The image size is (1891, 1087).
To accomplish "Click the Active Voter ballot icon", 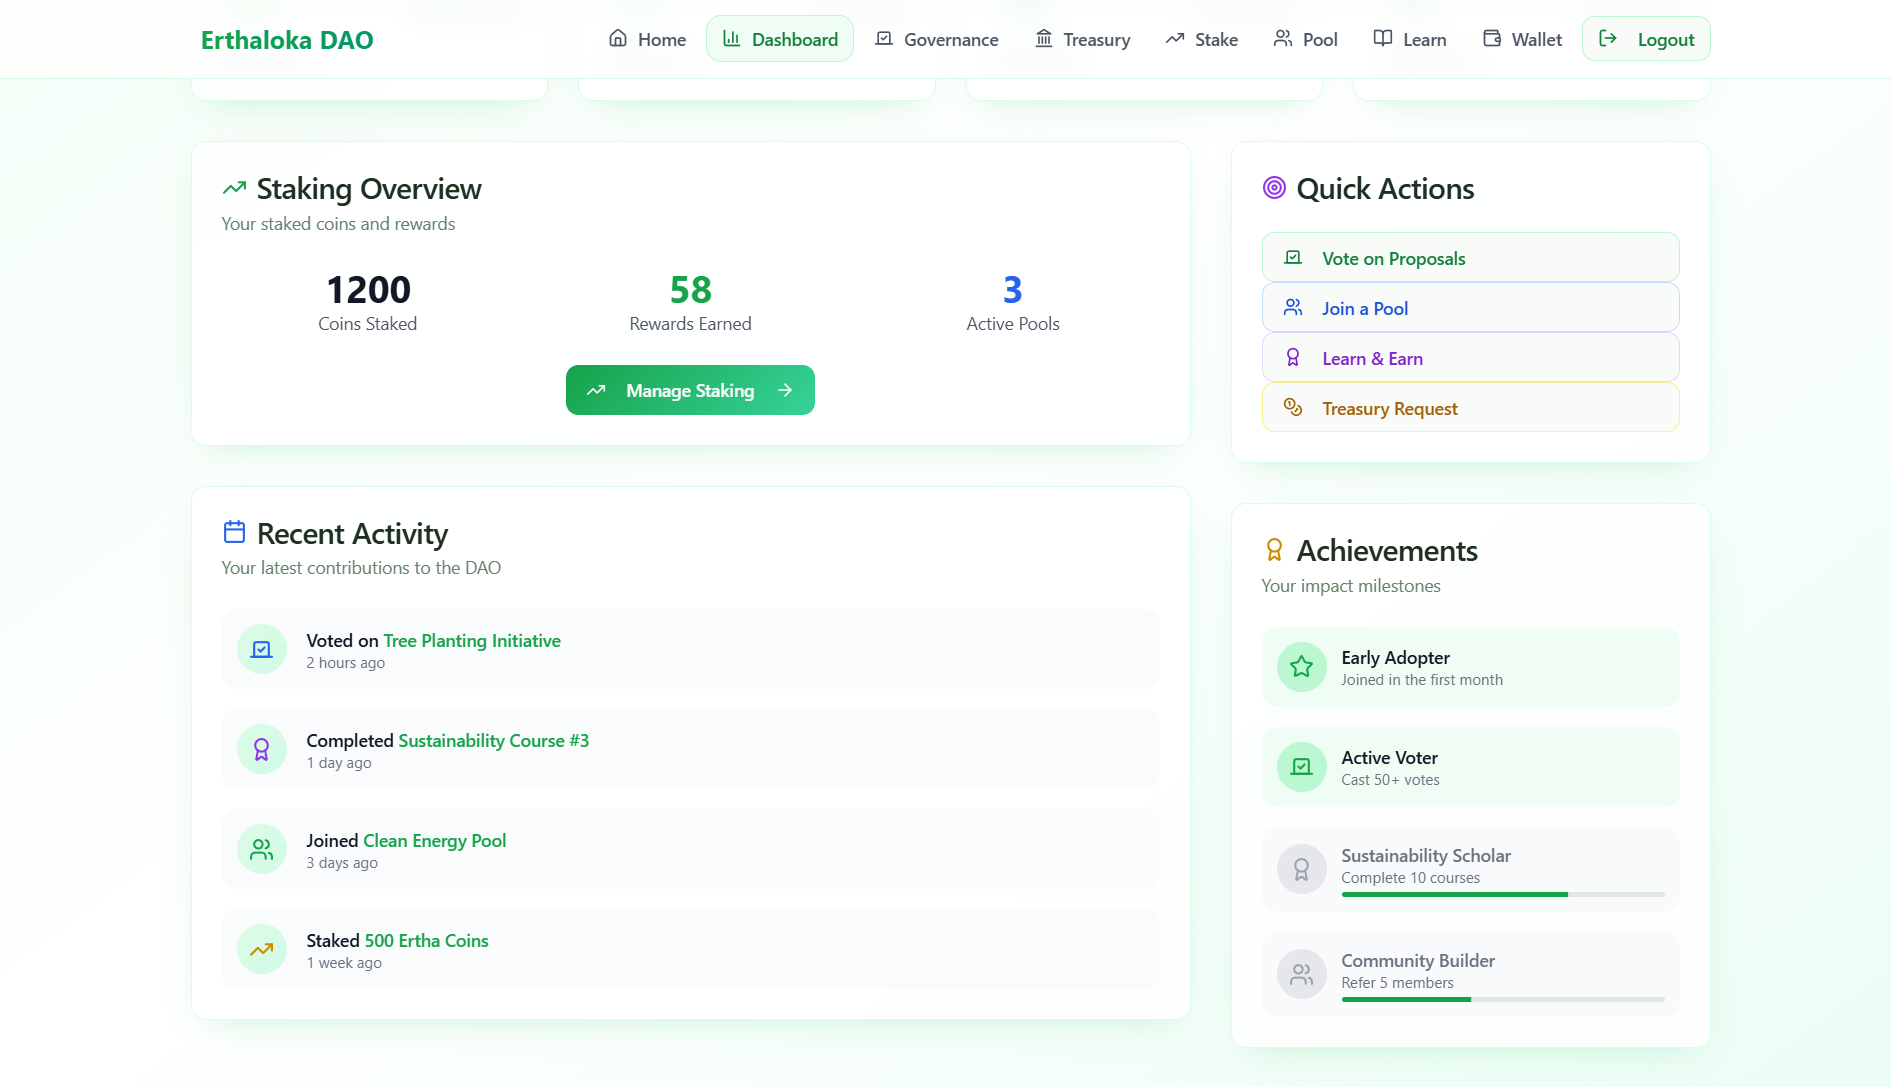I will 1302,767.
